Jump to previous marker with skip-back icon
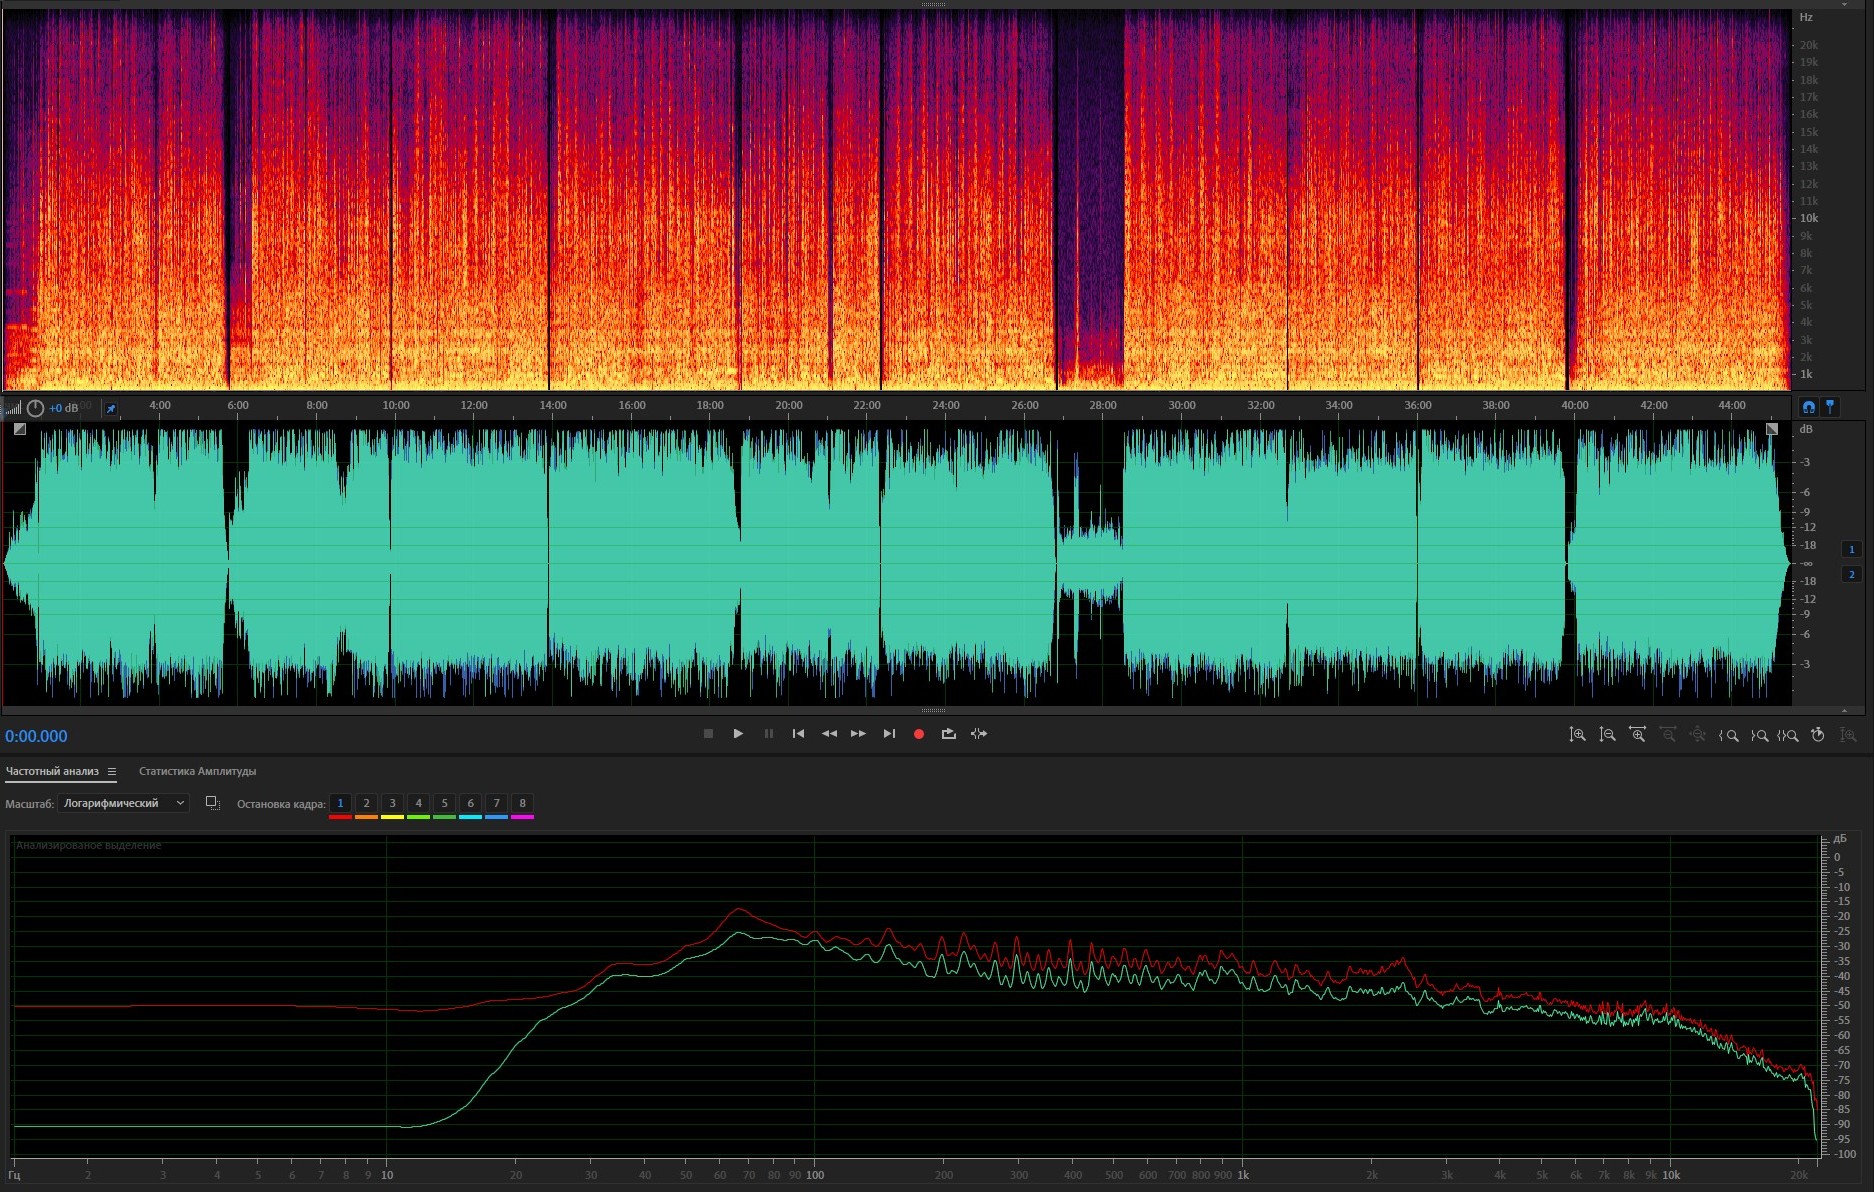This screenshot has width=1874, height=1192. [x=798, y=734]
